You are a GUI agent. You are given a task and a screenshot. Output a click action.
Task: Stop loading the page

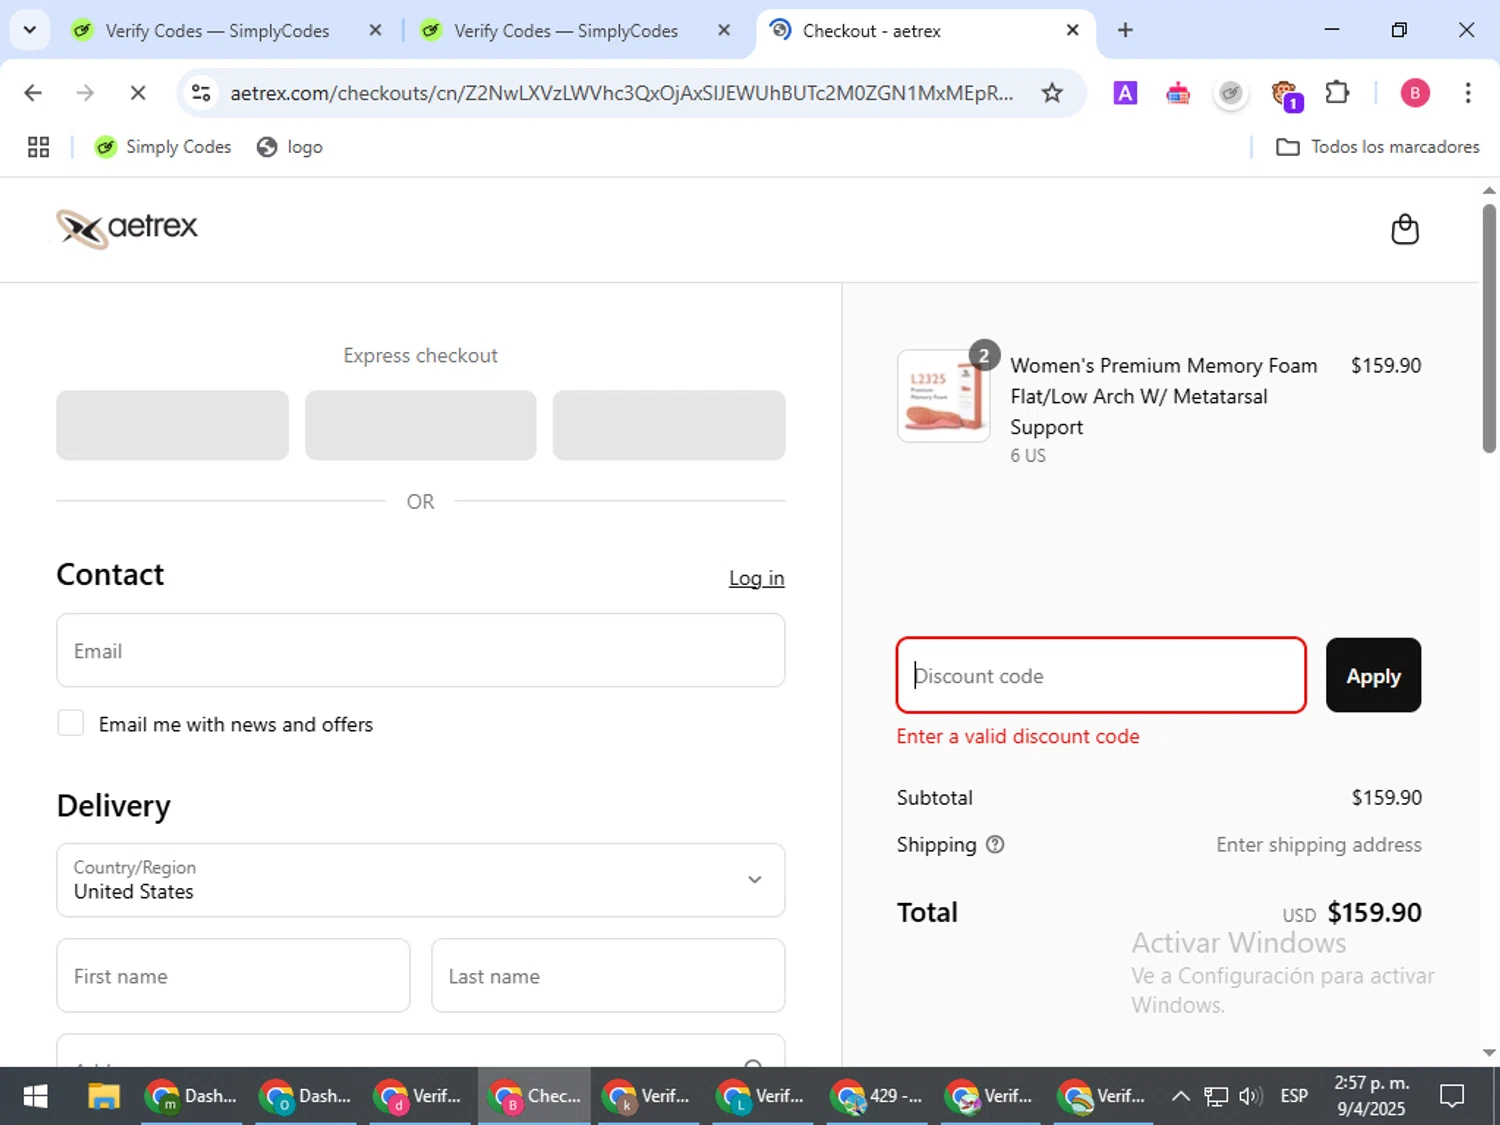pyautogui.click(x=138, y=93)
